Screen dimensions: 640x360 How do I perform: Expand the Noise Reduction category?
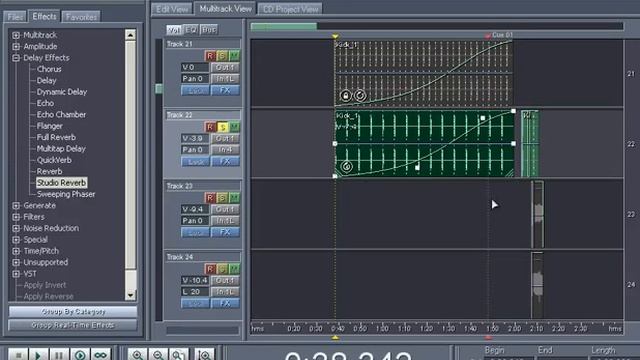pos(16,229)
